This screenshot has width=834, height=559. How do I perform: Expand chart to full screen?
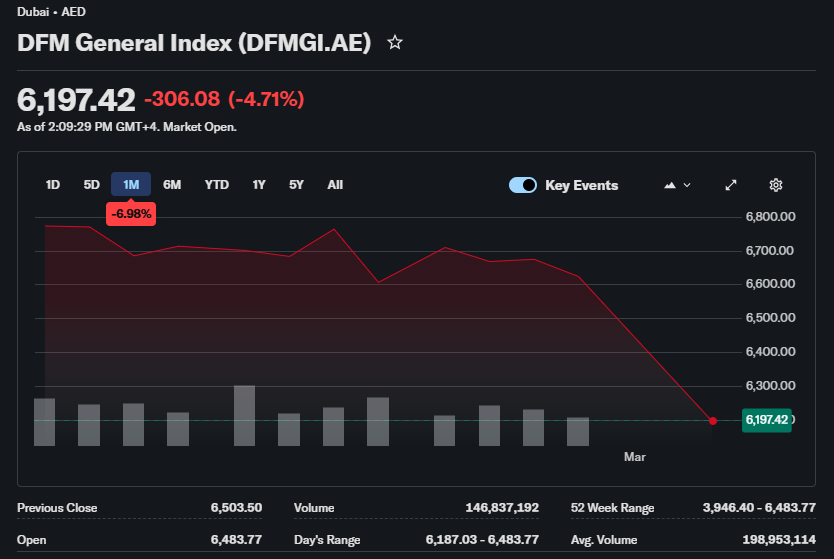[x=731, y=185]
